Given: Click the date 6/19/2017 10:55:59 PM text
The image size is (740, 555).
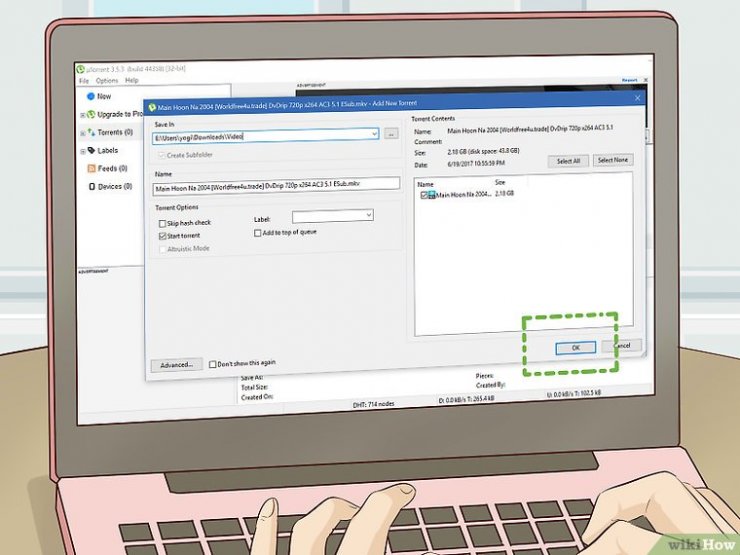Looking at the screenshot, I should pyautogui.click(x=475, y=163).
